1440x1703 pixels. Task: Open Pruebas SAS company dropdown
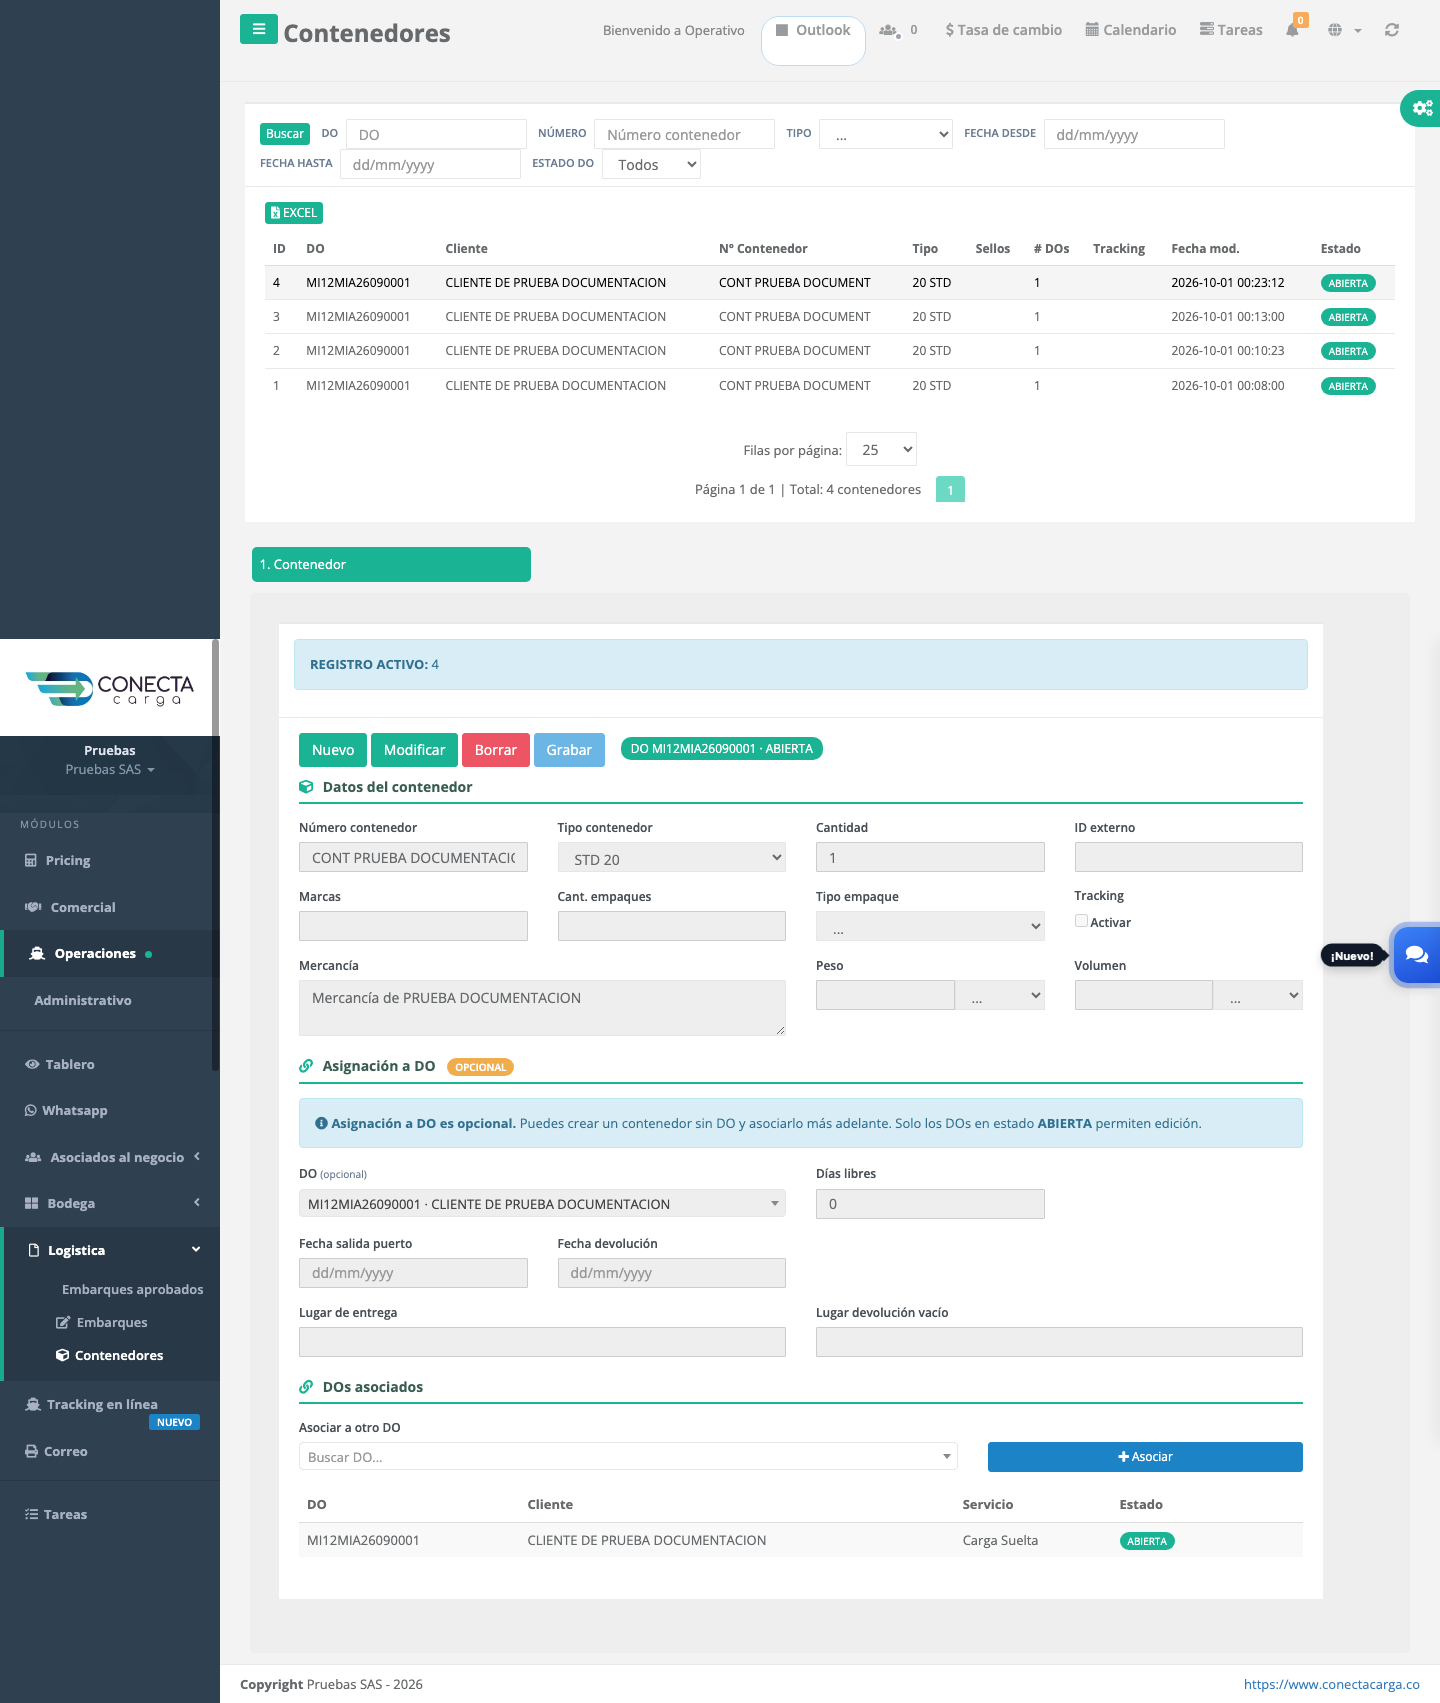coord(110,769)
